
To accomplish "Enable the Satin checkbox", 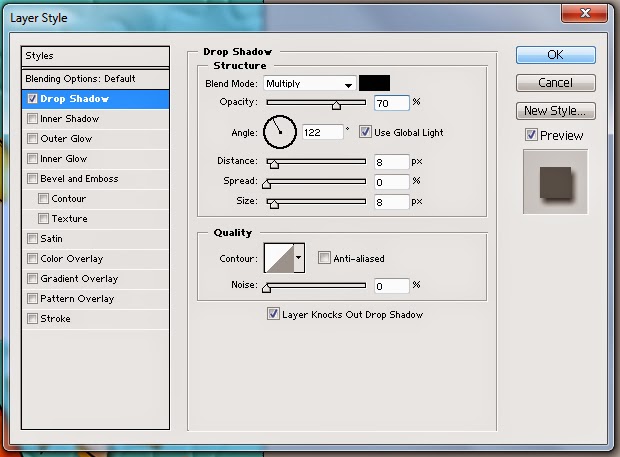I will (x=32, y=238).
